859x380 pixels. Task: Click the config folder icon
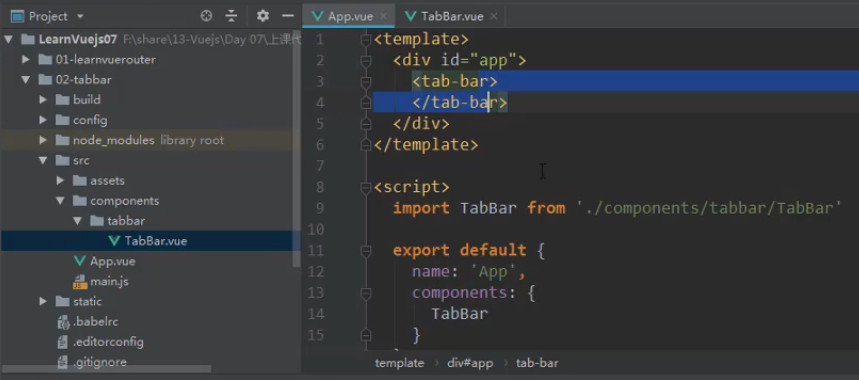tap(62, 120)
